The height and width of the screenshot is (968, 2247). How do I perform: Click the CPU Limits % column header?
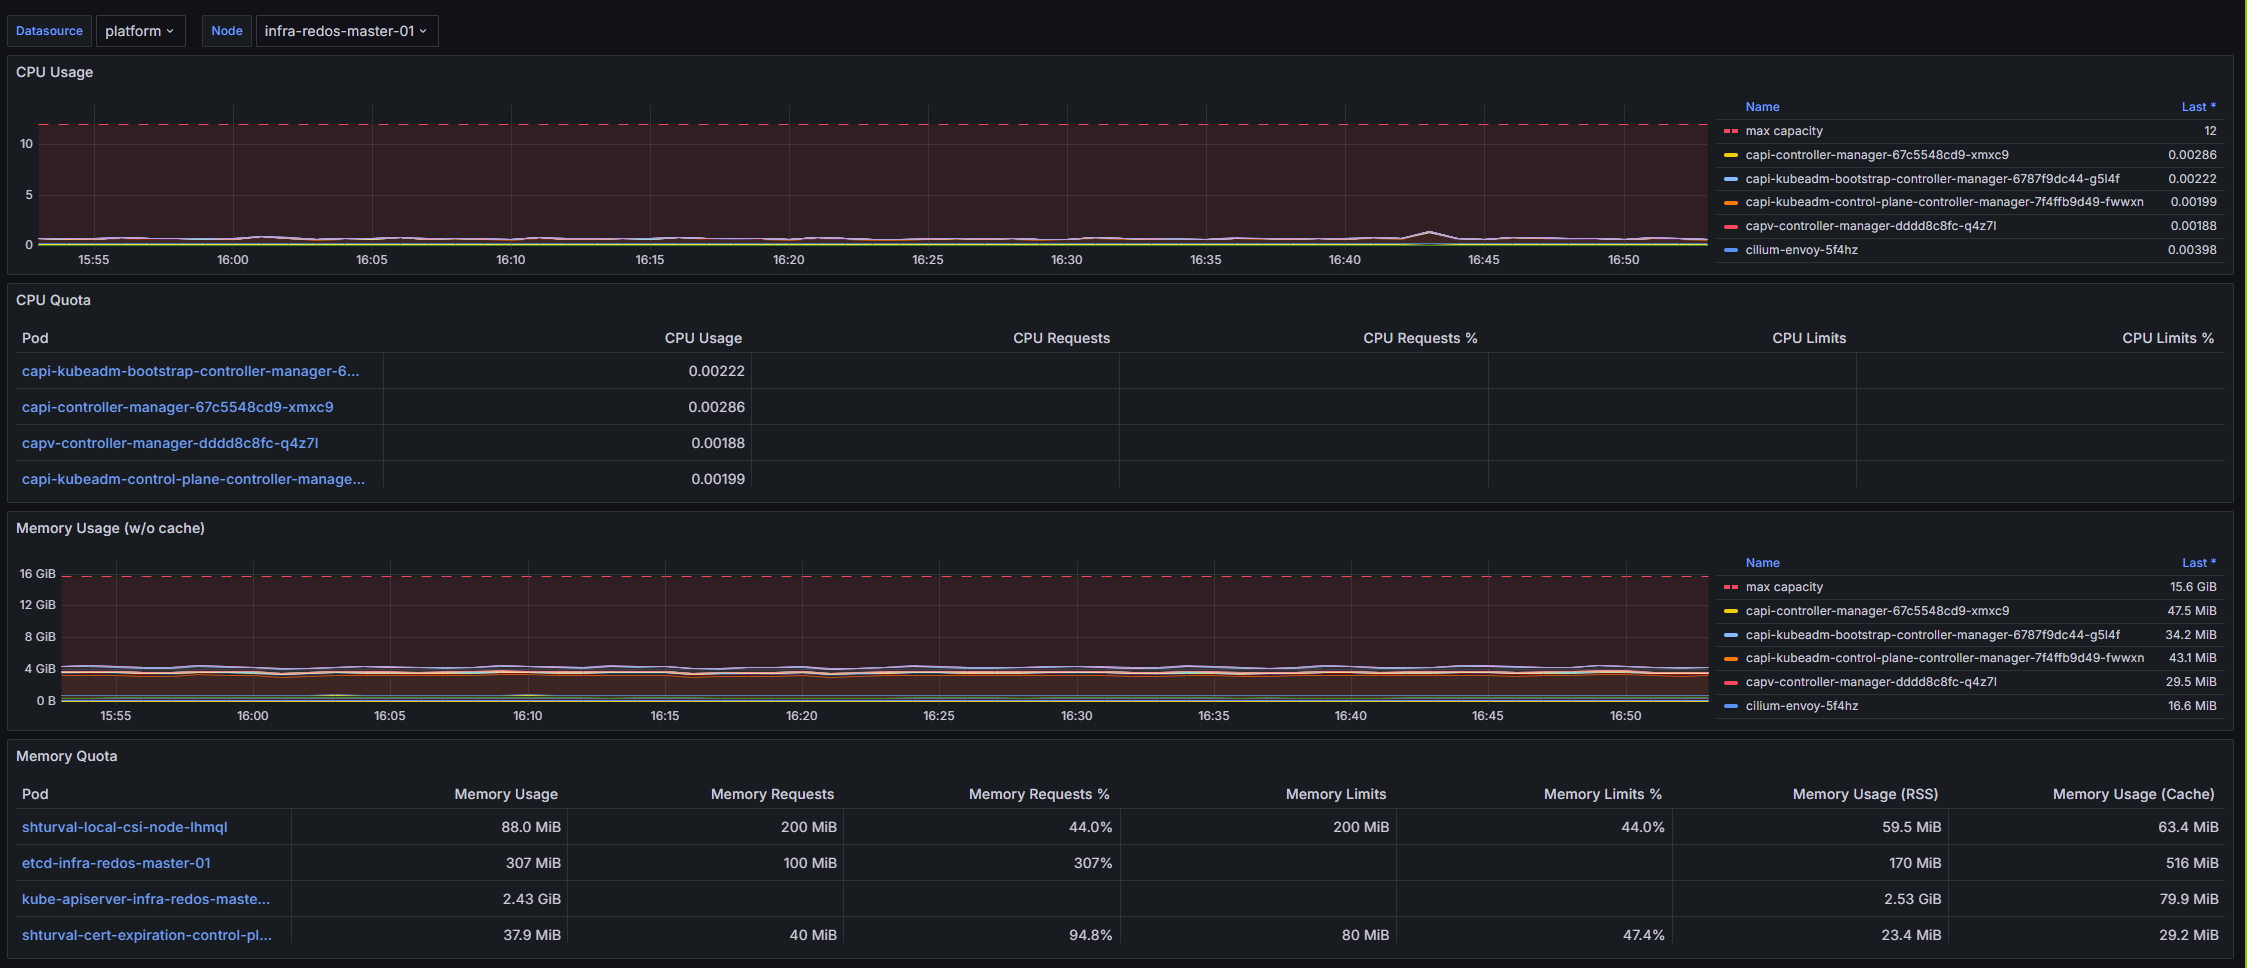click(2167, 338)
